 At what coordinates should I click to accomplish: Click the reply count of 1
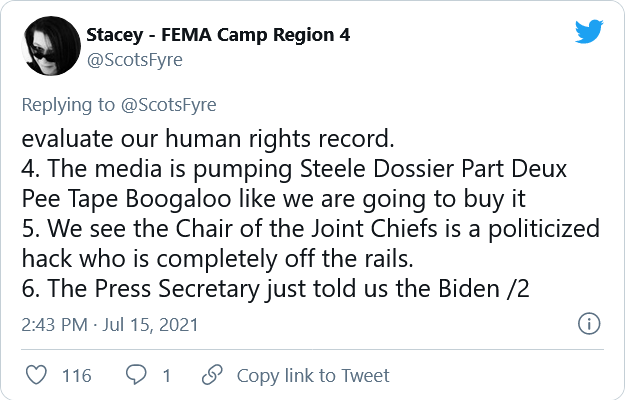(x=166, y=376)
